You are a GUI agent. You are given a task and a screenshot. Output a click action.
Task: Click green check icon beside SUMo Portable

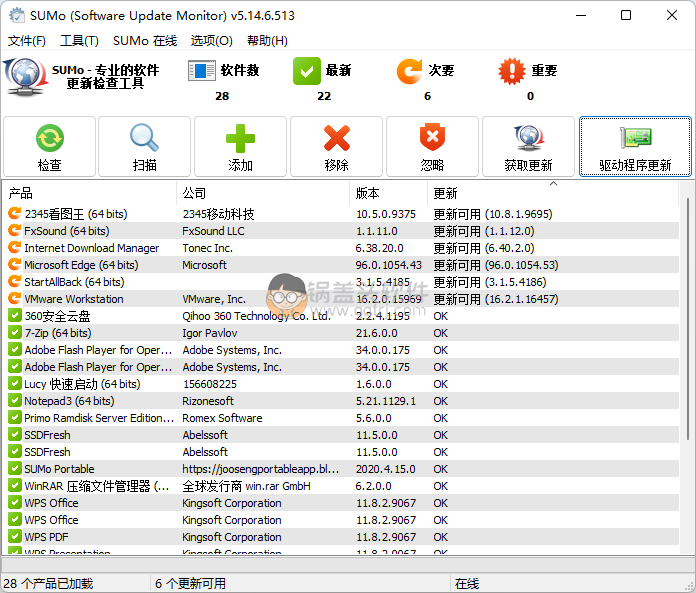tap(15, 468)
